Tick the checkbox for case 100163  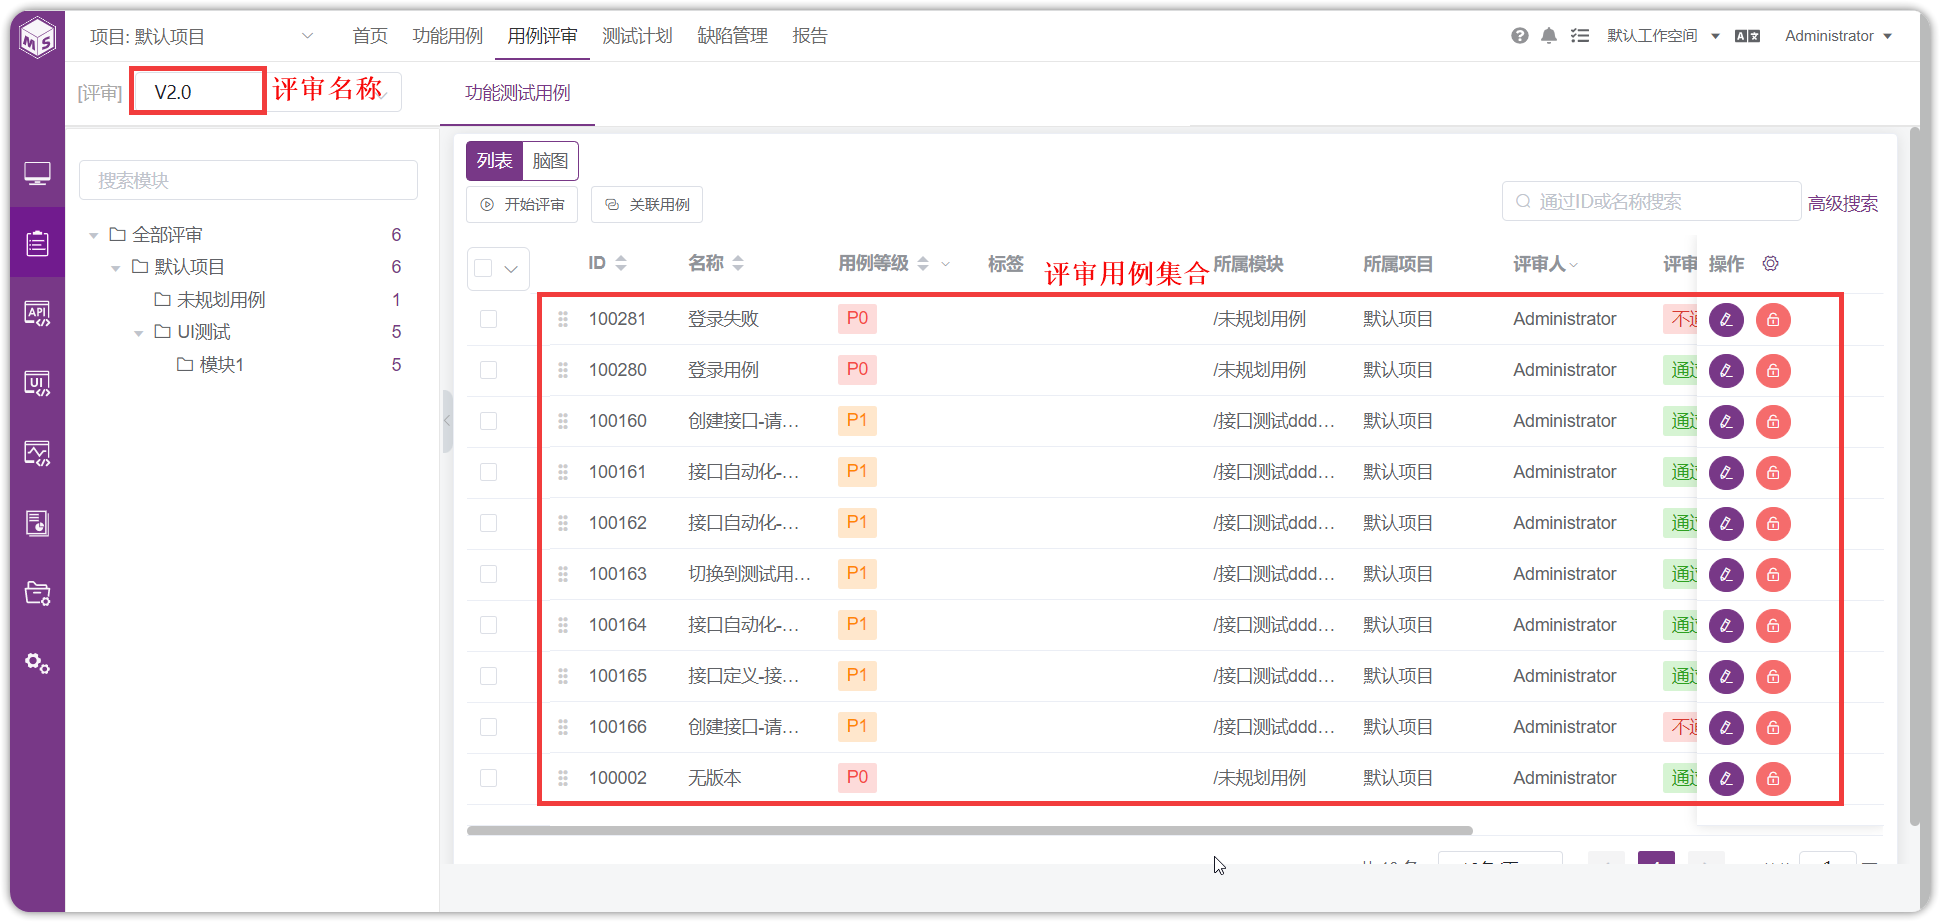[488, 574]
